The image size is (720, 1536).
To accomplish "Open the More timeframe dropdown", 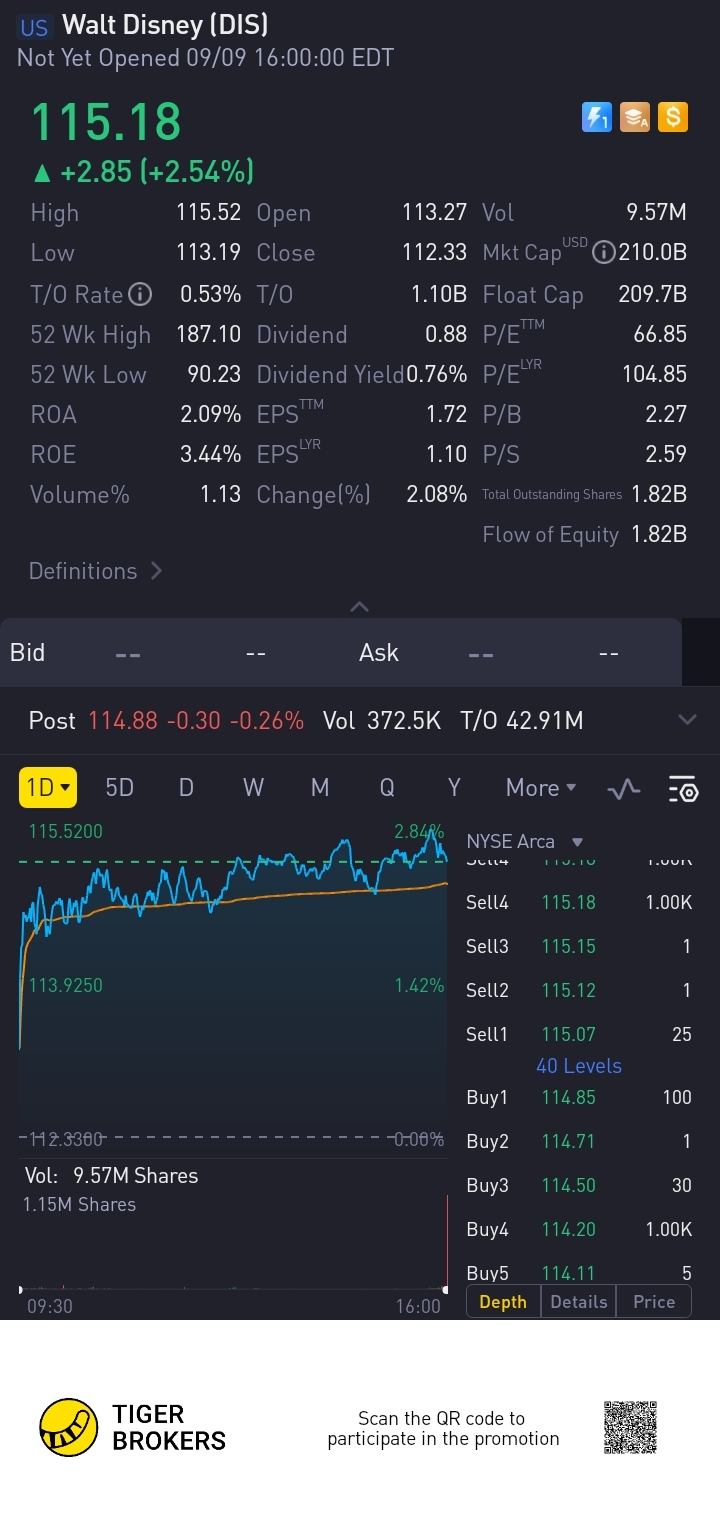I will coord(541,788).
